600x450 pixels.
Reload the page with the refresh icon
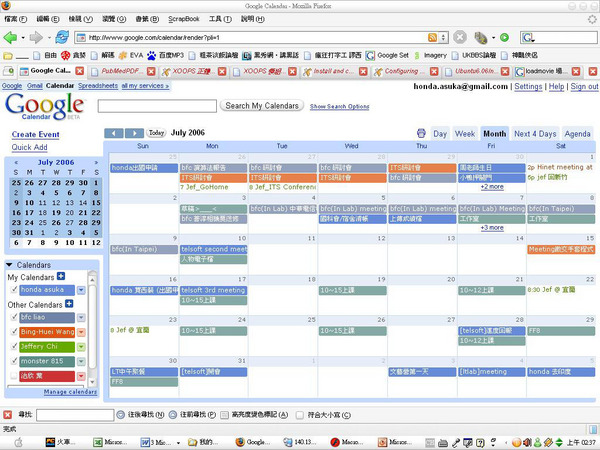coord(62,37)
